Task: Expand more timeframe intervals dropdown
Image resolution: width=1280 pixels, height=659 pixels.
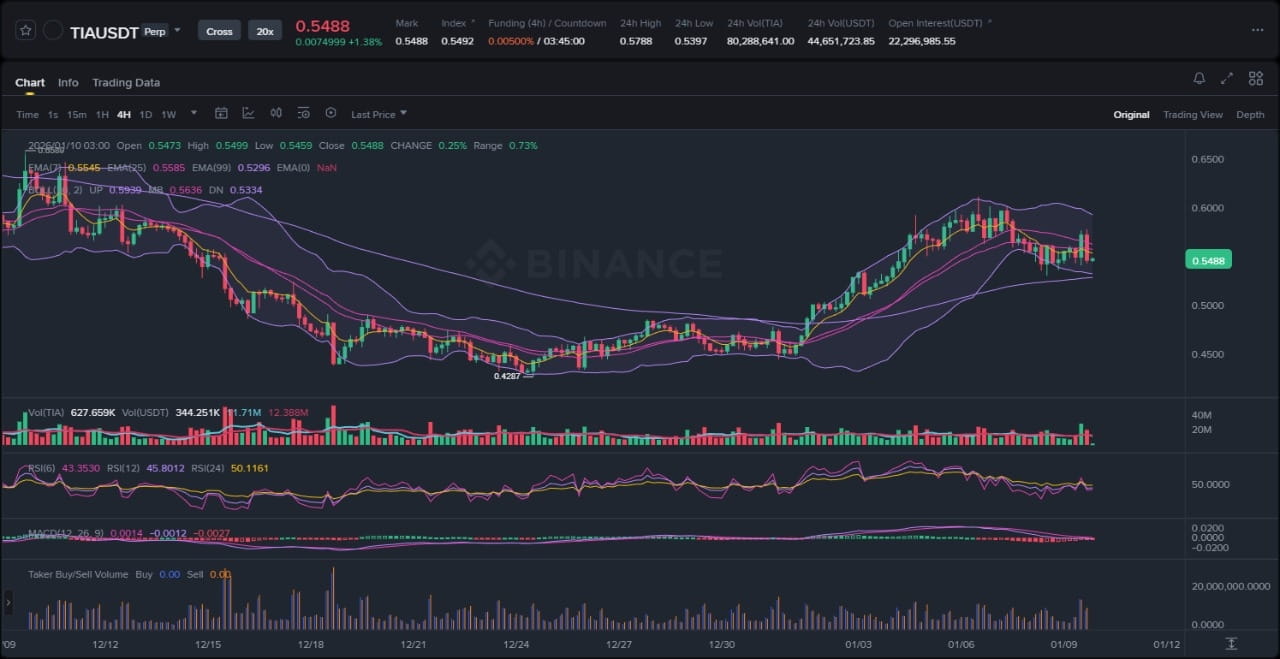Action: click(x=194, y=113)
